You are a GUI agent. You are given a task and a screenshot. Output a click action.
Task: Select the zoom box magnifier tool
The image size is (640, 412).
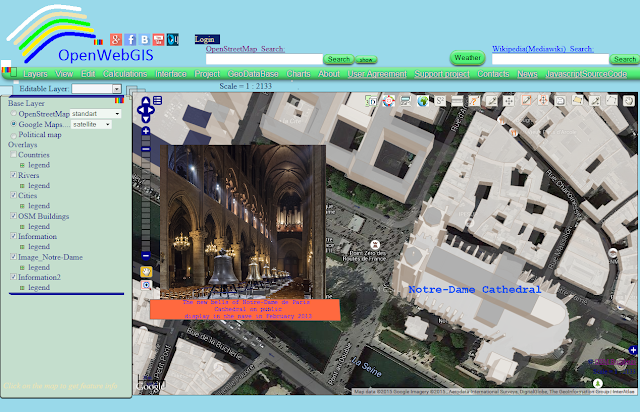tap(146, 285)
